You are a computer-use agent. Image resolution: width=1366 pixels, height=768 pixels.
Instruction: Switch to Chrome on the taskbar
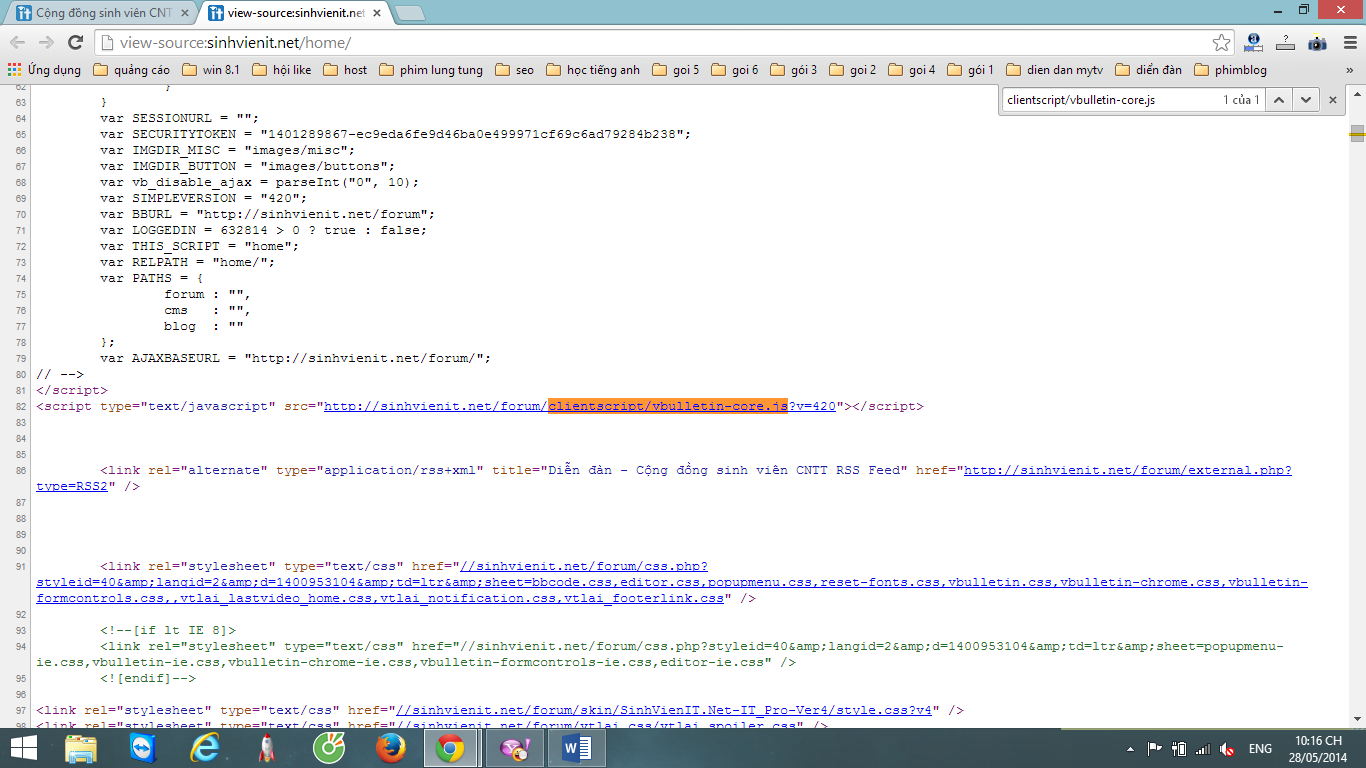tap(450, 748)
